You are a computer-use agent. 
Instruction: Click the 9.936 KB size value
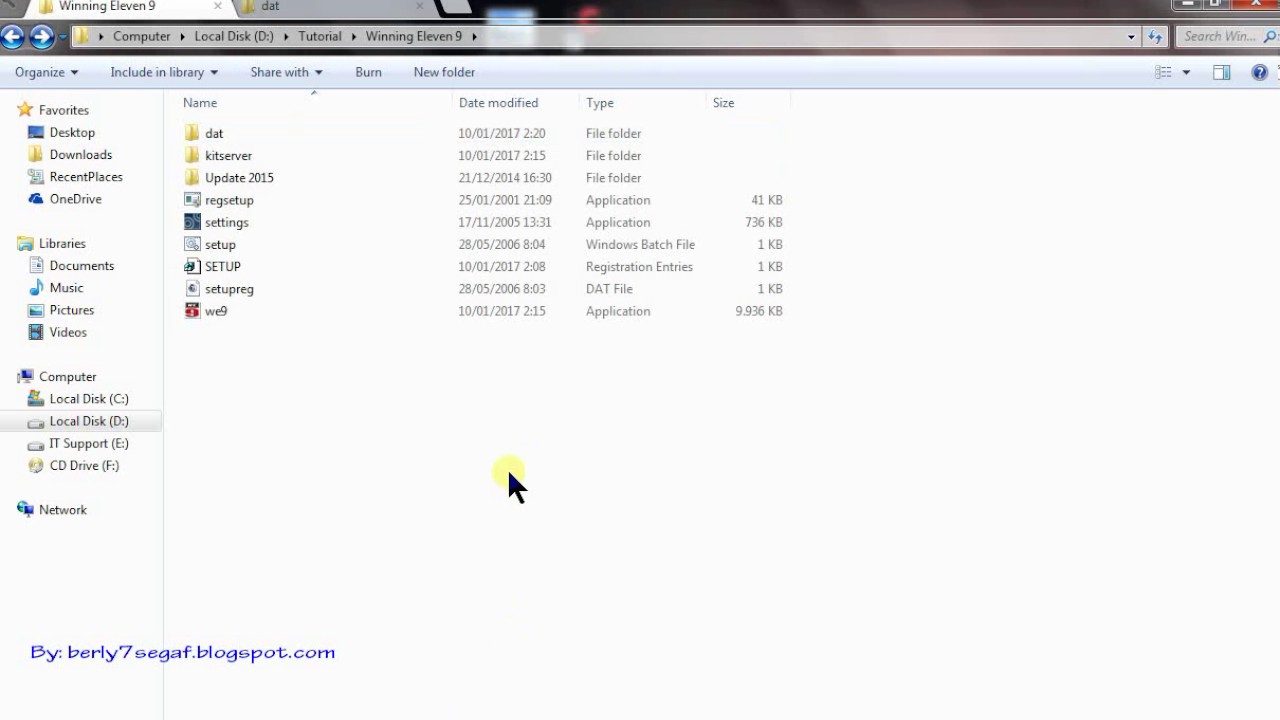click(x=759, y=311)
